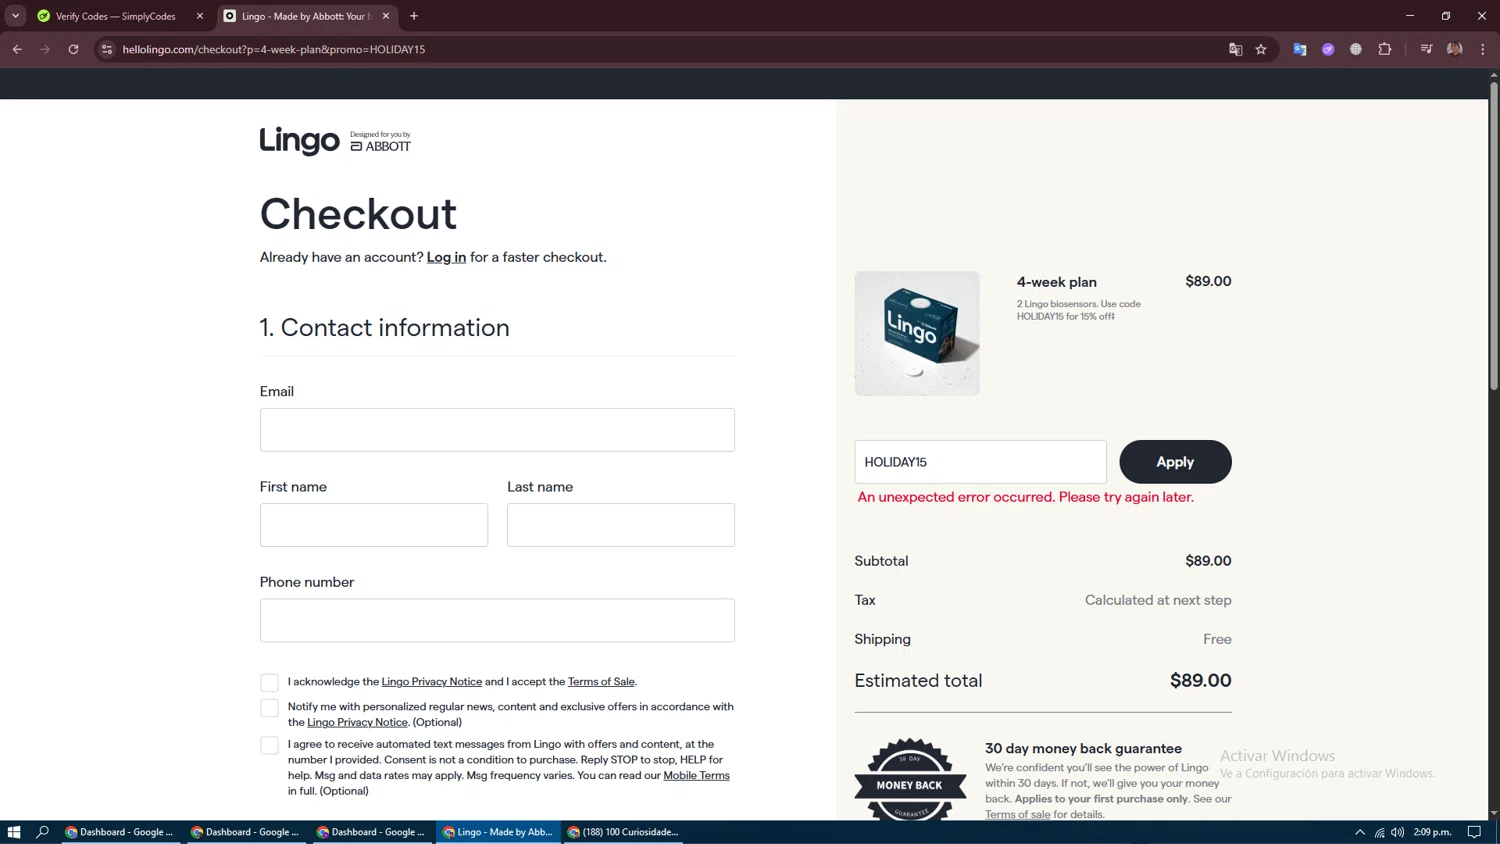This screenshot has height=844, width=1500.
Task: Open Windows taskbar search
Action: pos(42,832)
